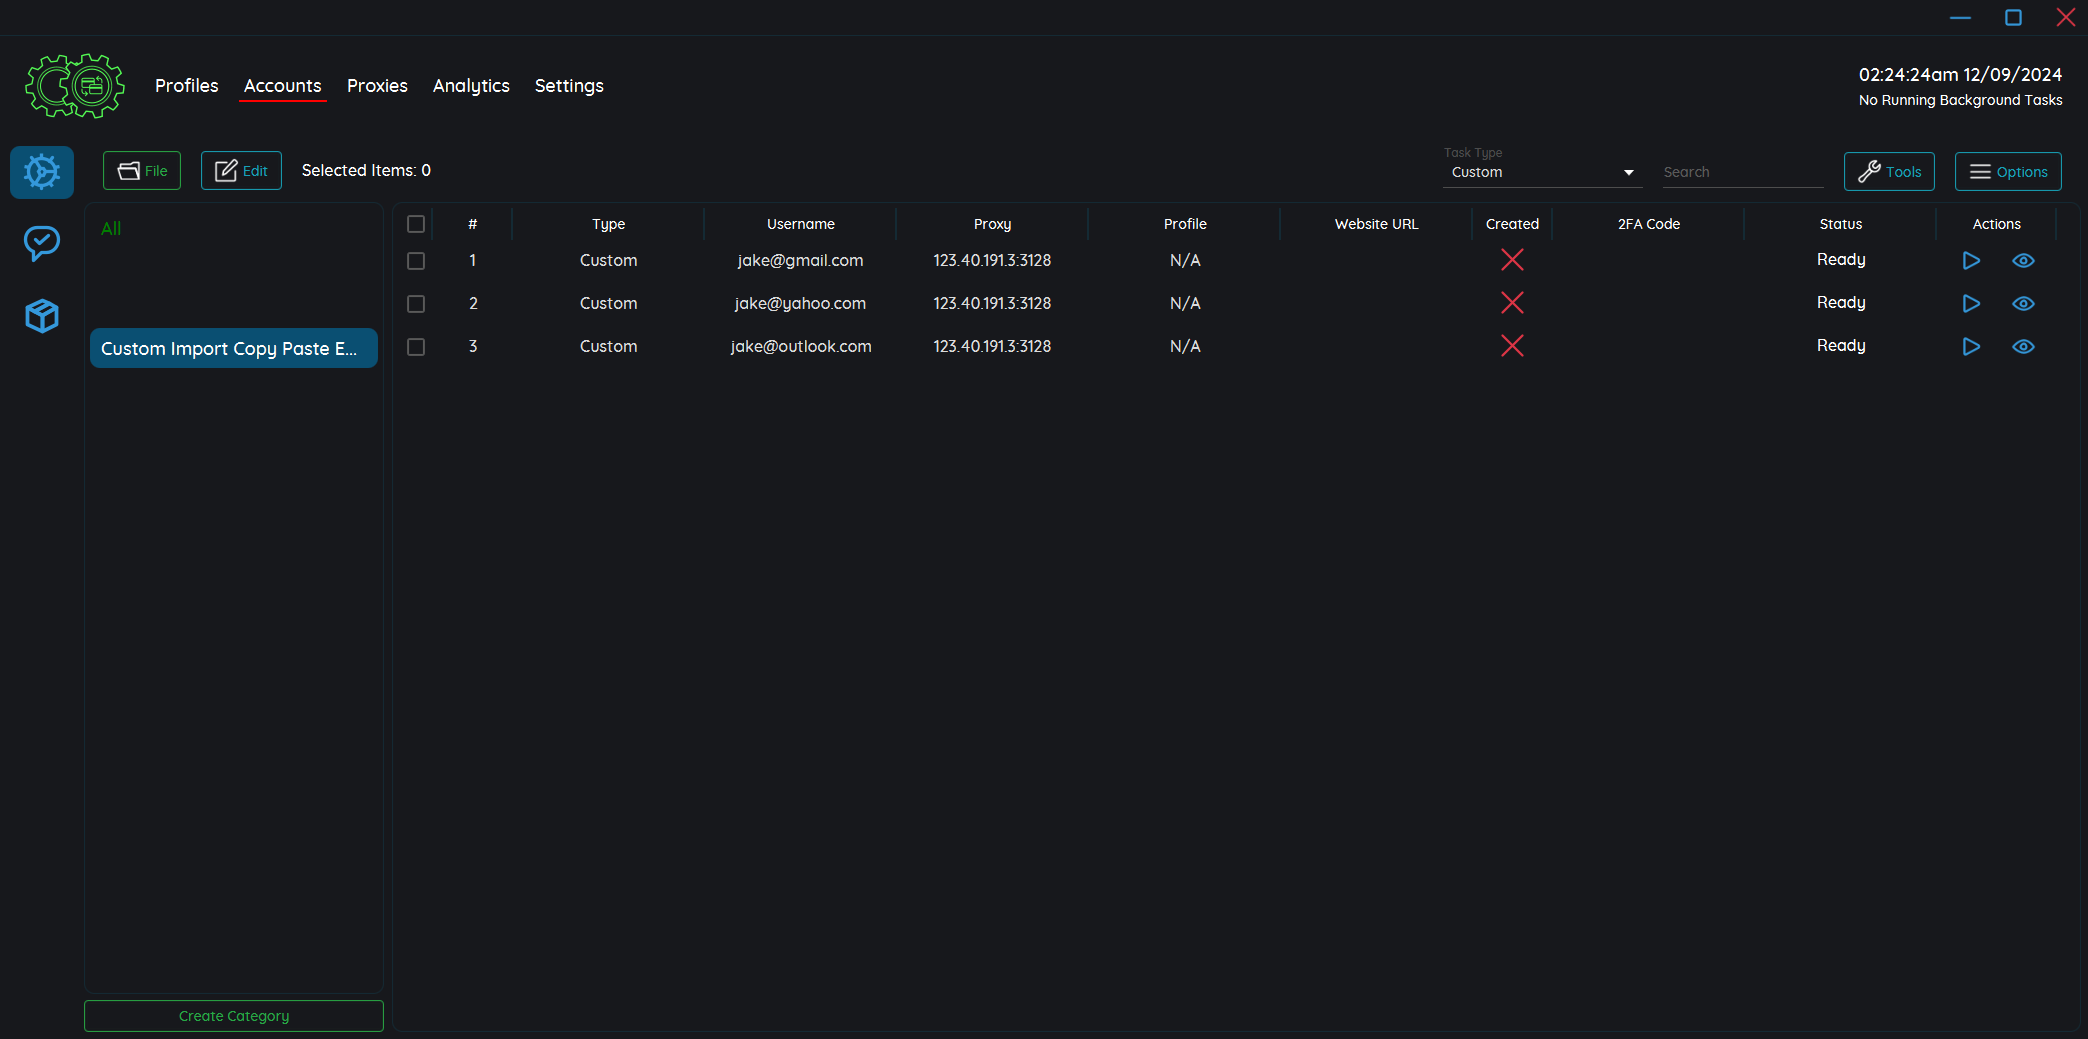View details of jake@gmail.com via eye icon

pyautogui.click(x=2023, y=261)
